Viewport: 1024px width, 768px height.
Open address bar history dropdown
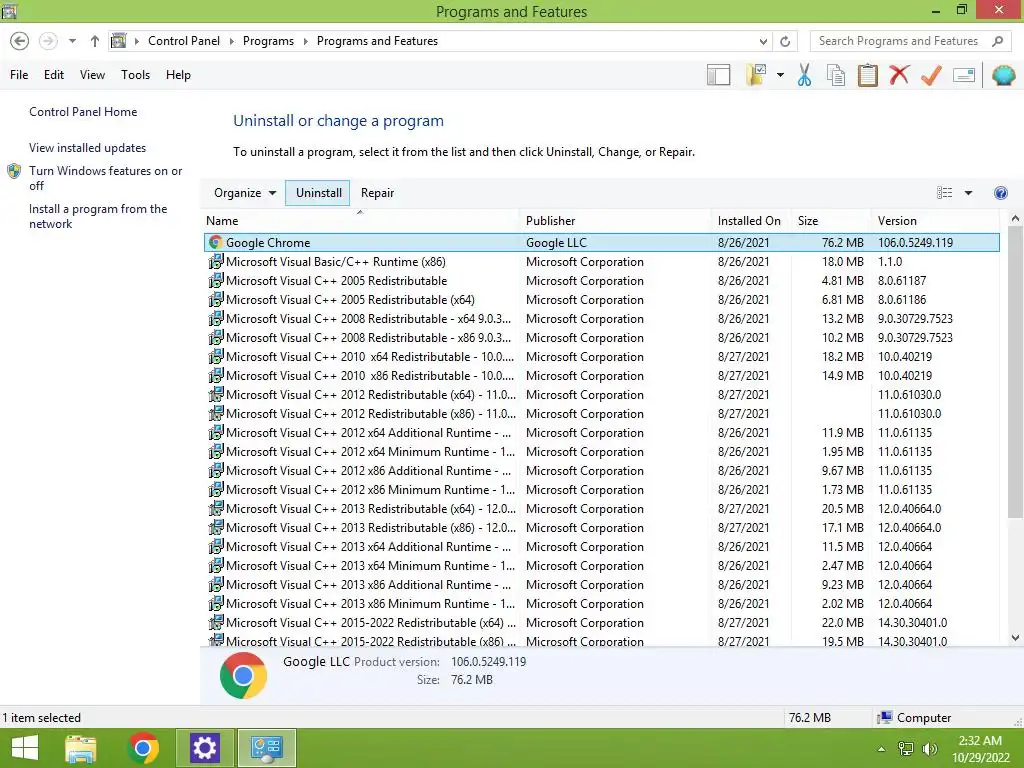tap(763, 41)
